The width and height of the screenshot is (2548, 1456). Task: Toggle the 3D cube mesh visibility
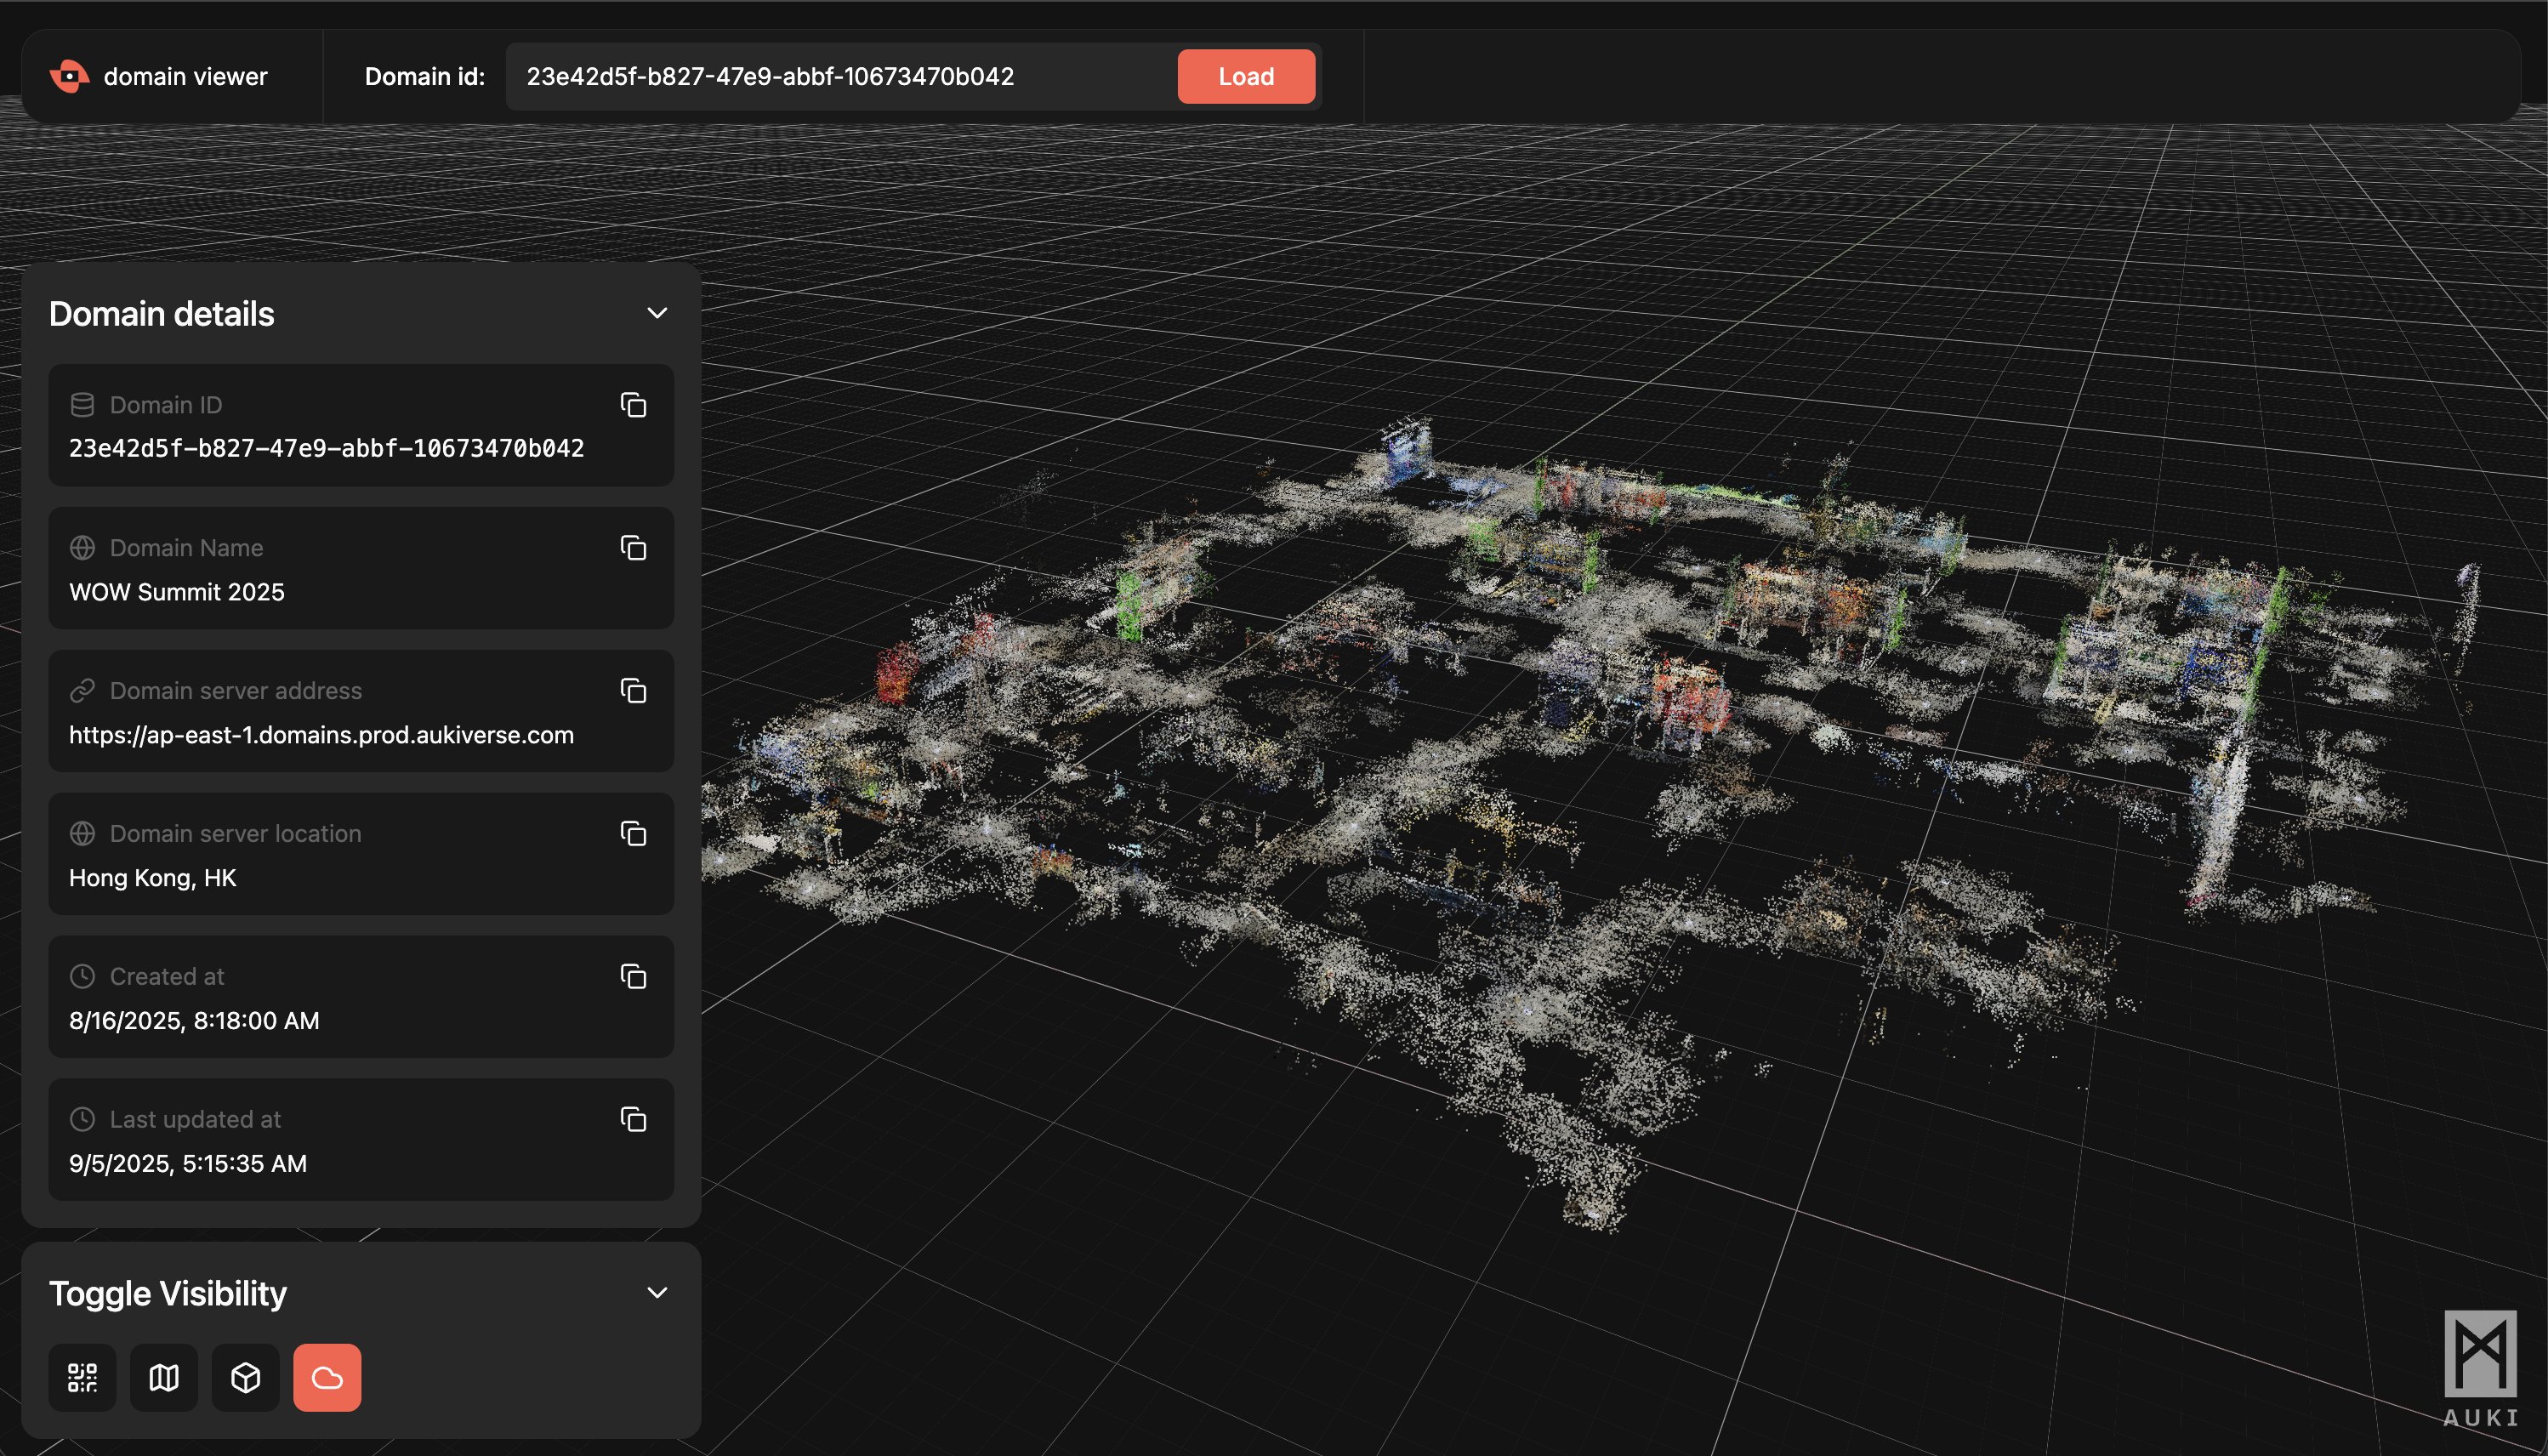[x=245, y=1378]
